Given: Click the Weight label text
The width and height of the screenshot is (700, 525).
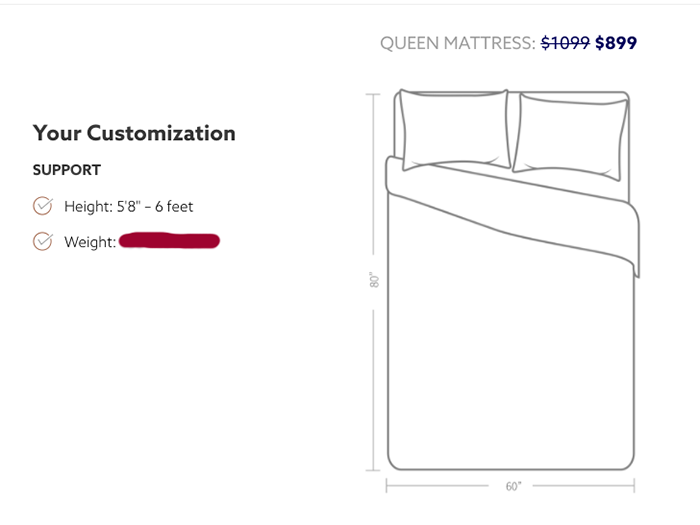Looking at the screenshot, I should tap(90, 242).
